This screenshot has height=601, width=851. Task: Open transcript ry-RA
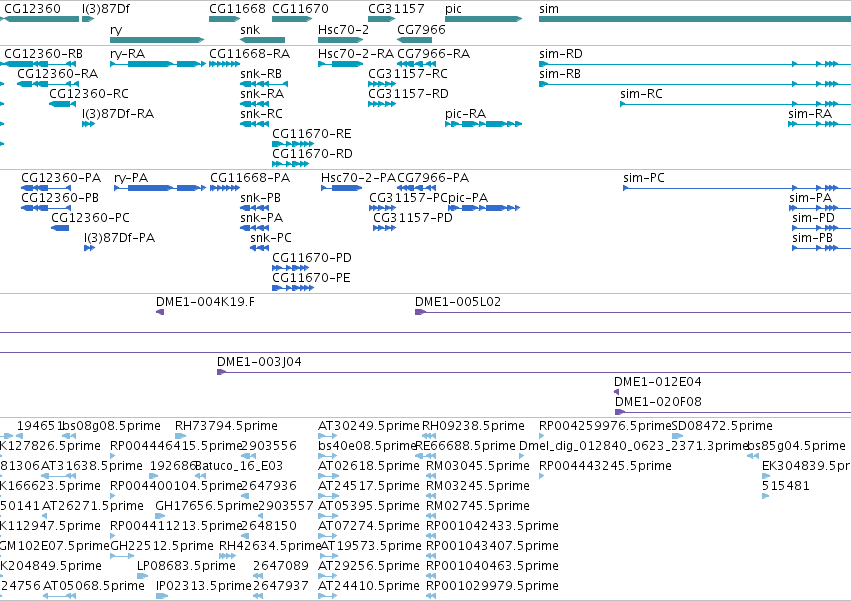click(x=128, y=54)
